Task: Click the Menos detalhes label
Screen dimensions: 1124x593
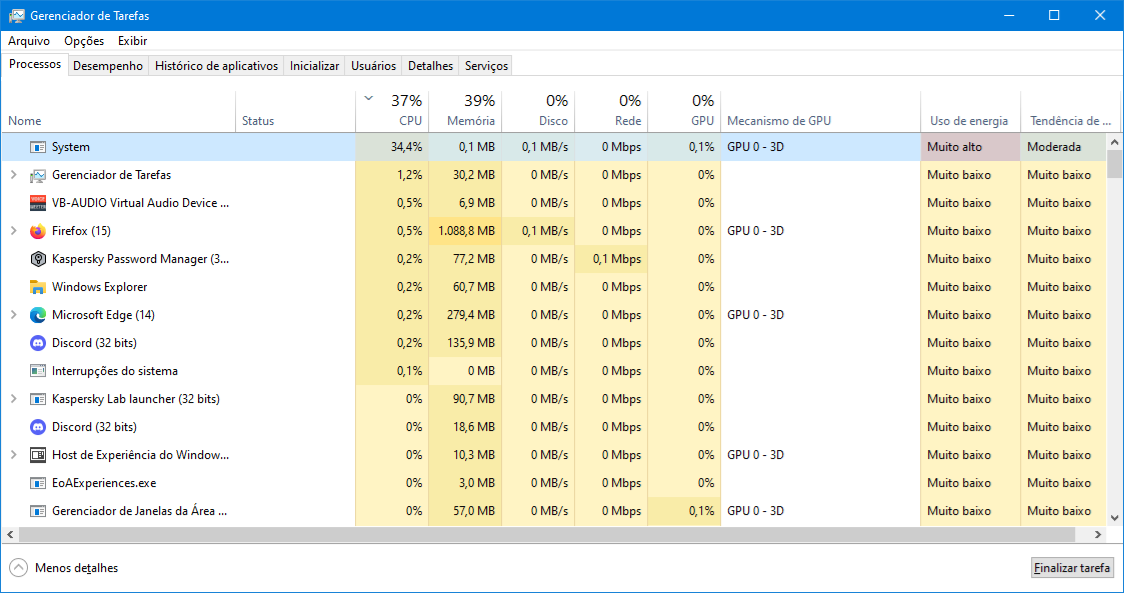Action: coord(77,568)
